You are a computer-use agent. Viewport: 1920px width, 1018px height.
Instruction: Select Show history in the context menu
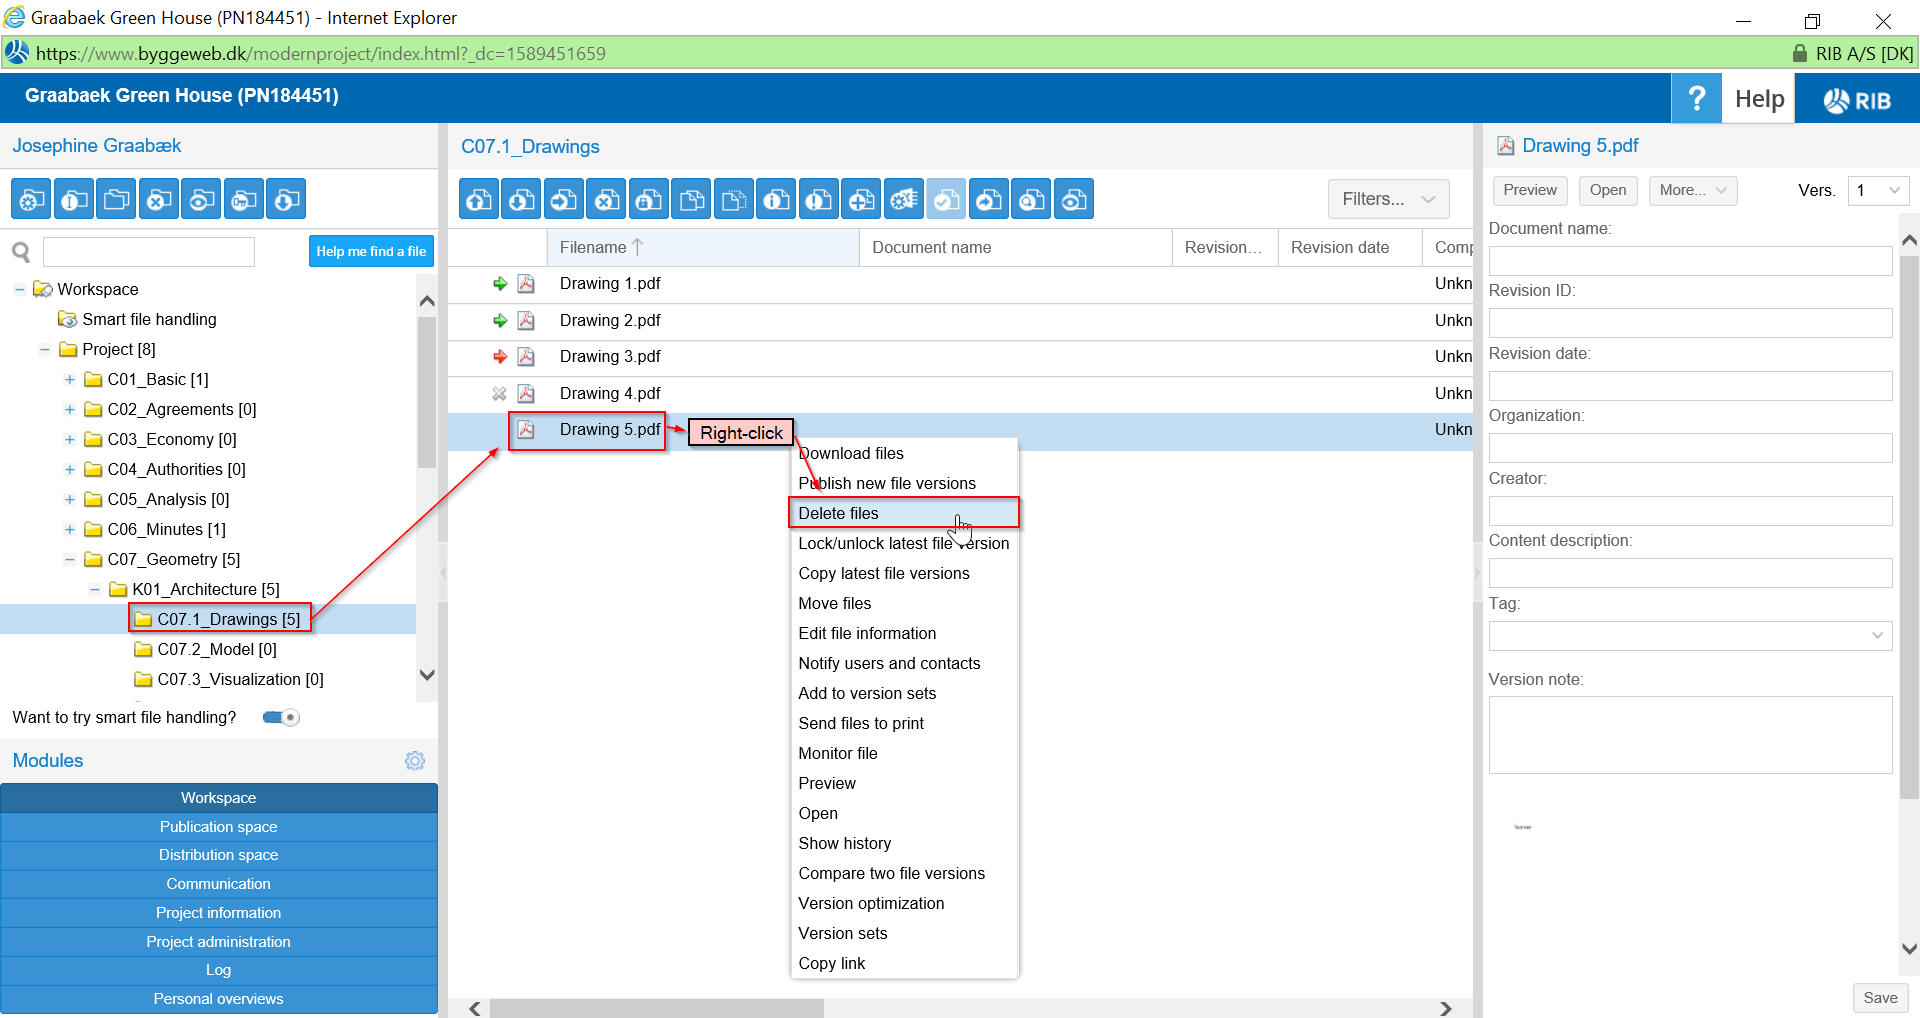point(845,843)
